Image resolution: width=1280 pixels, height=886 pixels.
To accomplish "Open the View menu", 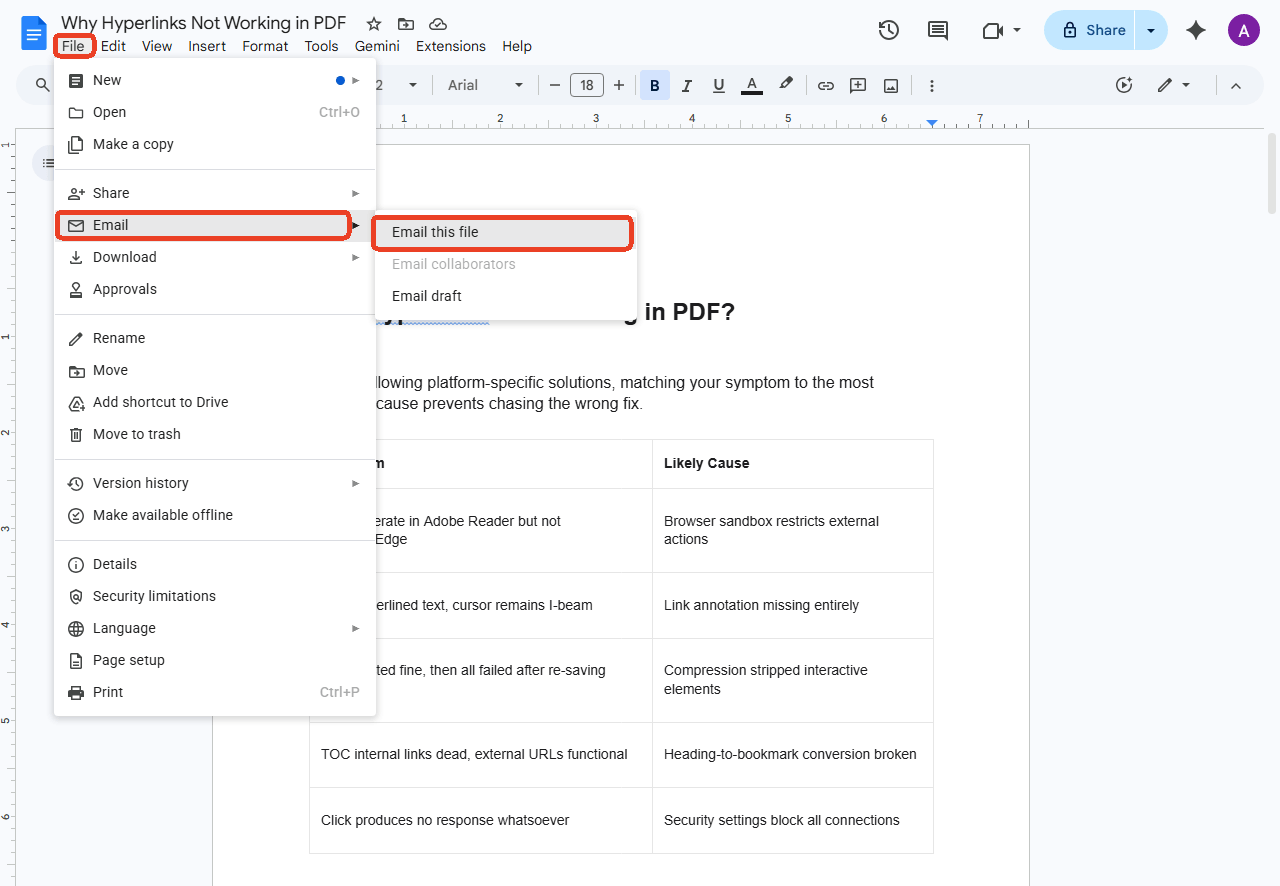I will pos(157,46).
